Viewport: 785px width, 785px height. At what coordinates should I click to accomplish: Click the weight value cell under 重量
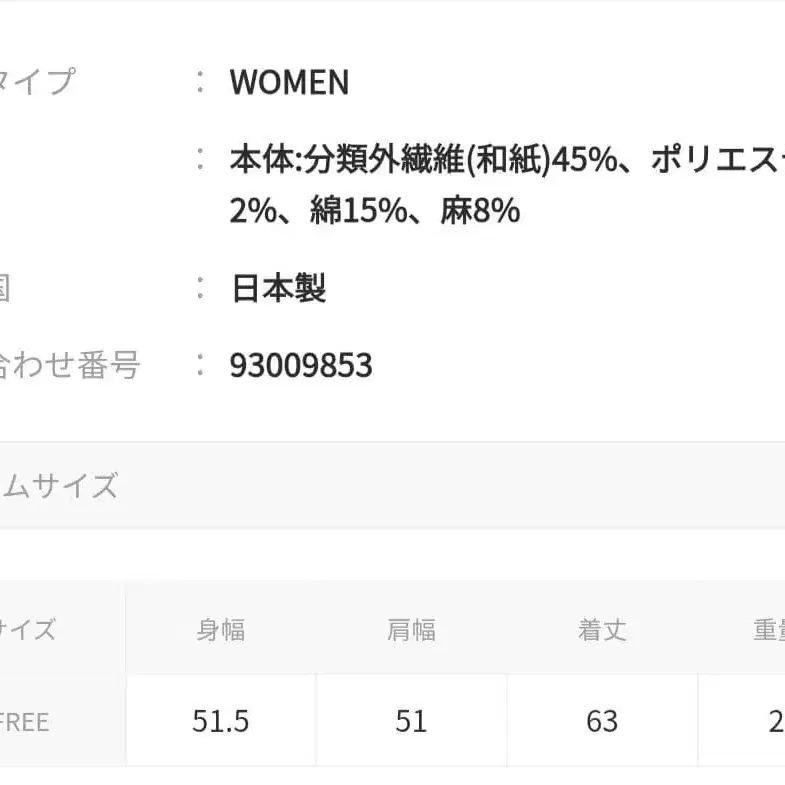[772, 721]
